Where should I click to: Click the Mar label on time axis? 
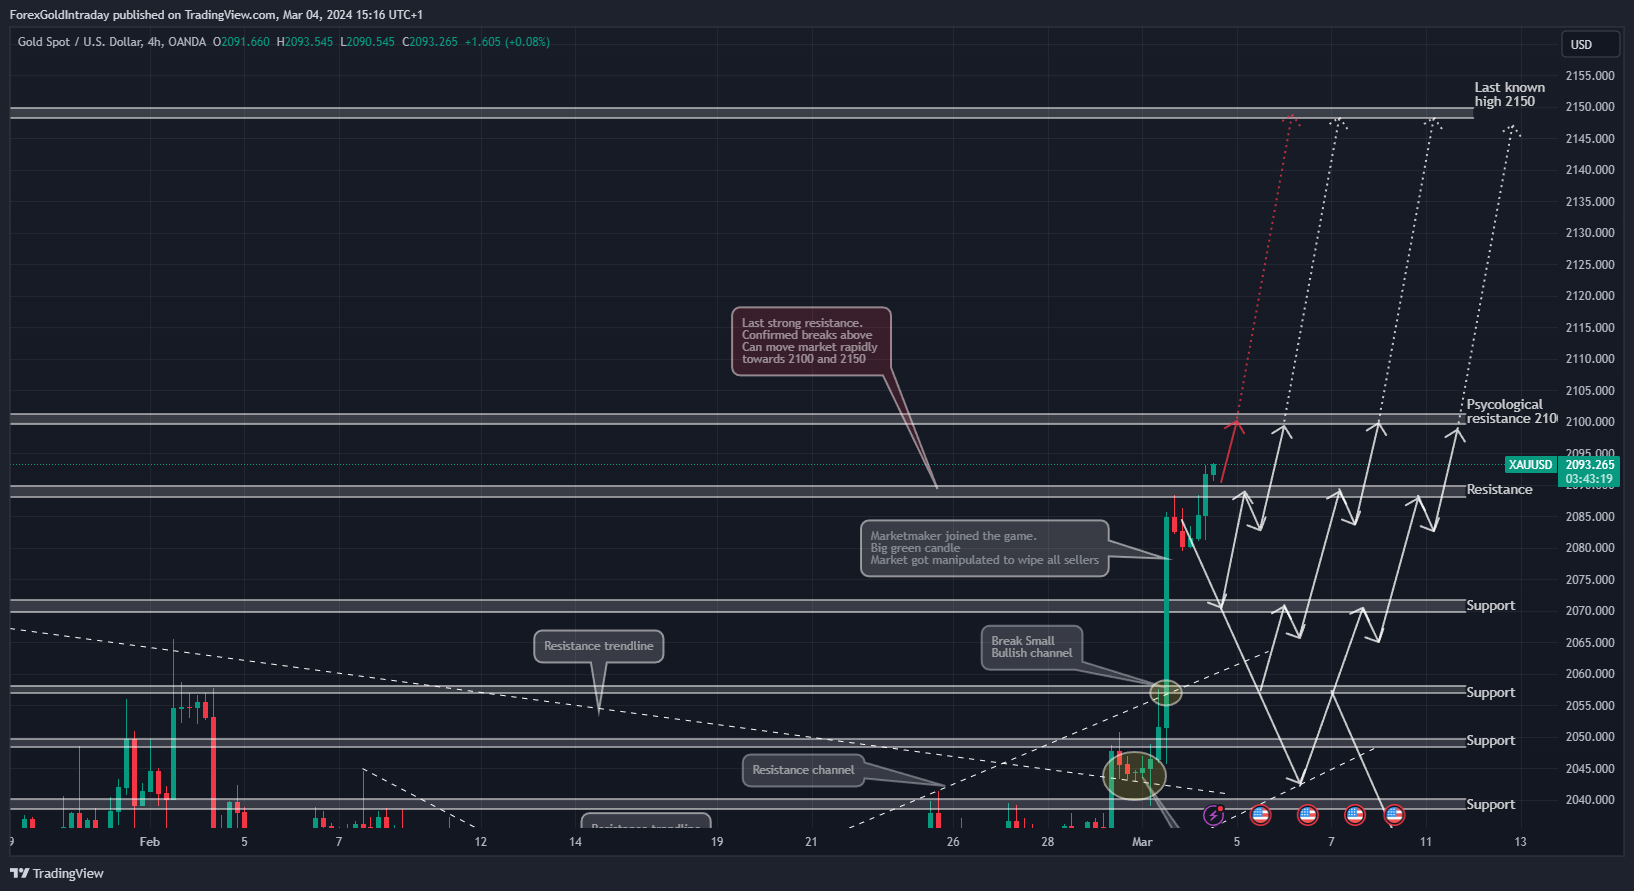click(x=1142, y=842)
